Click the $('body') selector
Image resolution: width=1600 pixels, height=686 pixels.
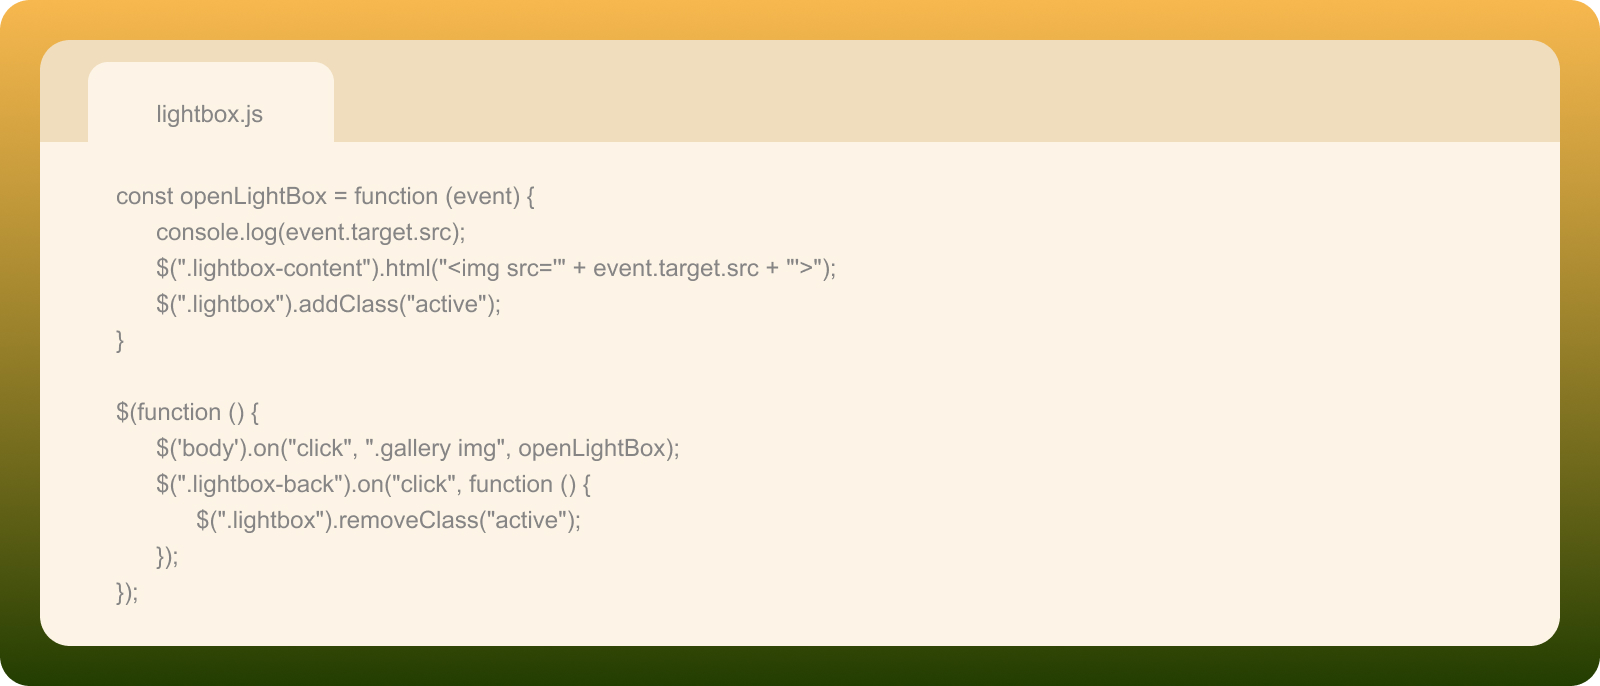pos(201,448)
